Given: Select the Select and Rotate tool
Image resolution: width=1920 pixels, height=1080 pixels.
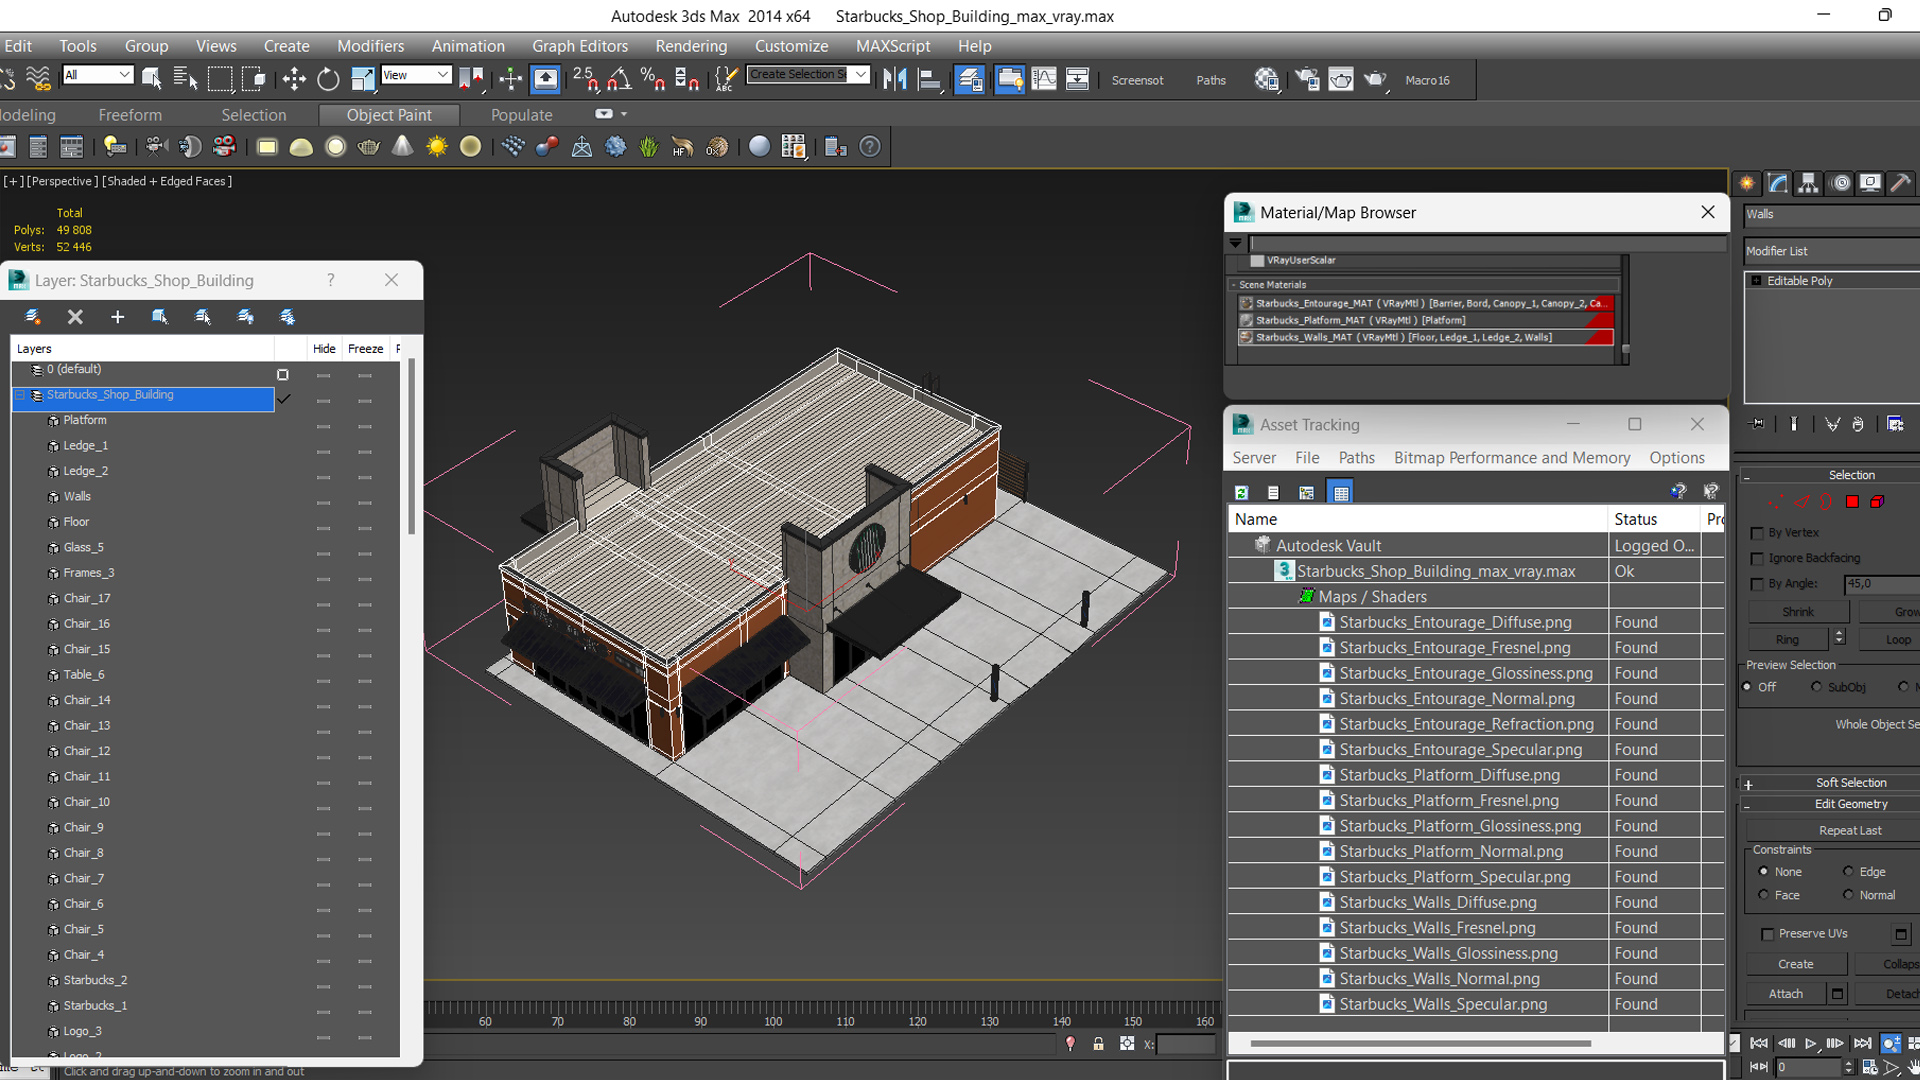Looking at the screenshot, I should point(328,79).
